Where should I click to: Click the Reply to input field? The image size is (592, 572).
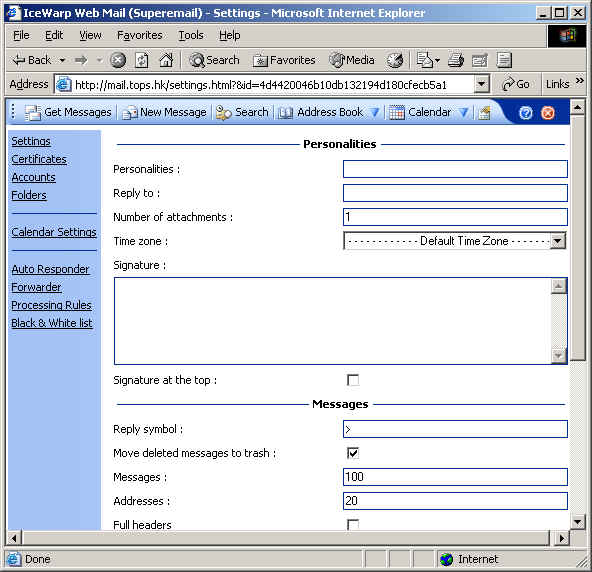[x=455, y=193]
